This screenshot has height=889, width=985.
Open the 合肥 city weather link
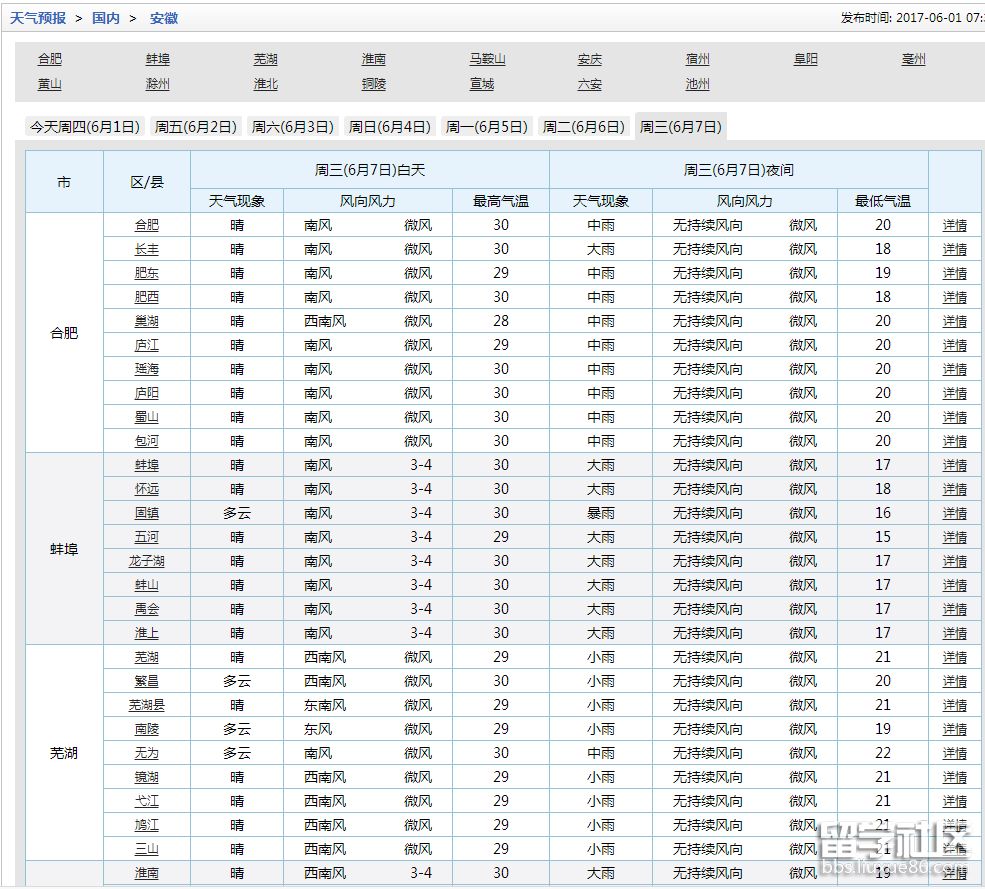pyautogui.click(x=50, y=59)
